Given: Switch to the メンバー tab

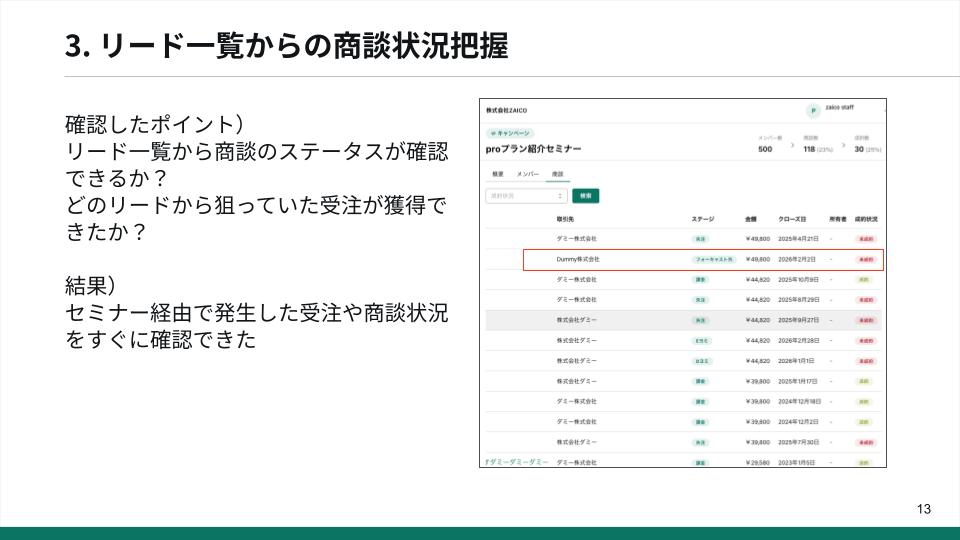Looking at the screenshot, I should [528, 174].
